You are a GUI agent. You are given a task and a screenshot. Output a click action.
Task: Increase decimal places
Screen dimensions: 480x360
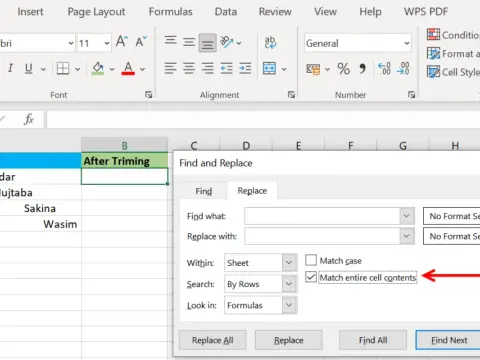[x=384, y=69]
